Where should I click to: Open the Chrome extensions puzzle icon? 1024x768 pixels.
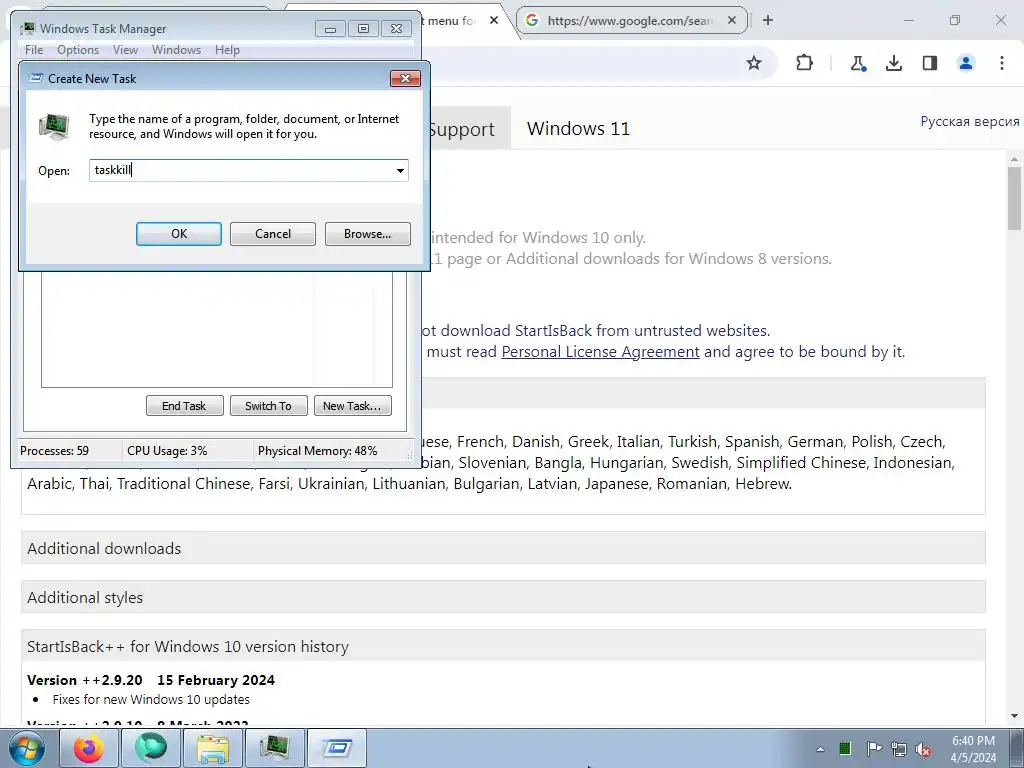[x=804, y=63]
